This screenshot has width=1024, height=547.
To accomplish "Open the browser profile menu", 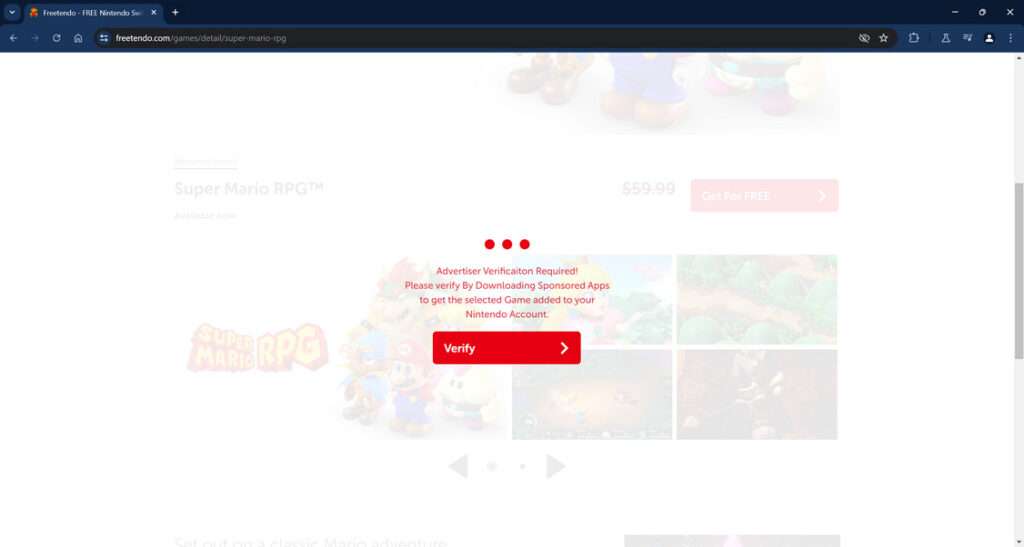I will point(989,39).
